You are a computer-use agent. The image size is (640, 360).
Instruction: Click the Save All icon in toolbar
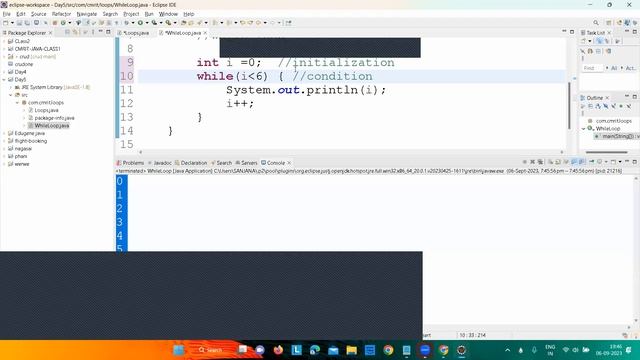(27, 23)
